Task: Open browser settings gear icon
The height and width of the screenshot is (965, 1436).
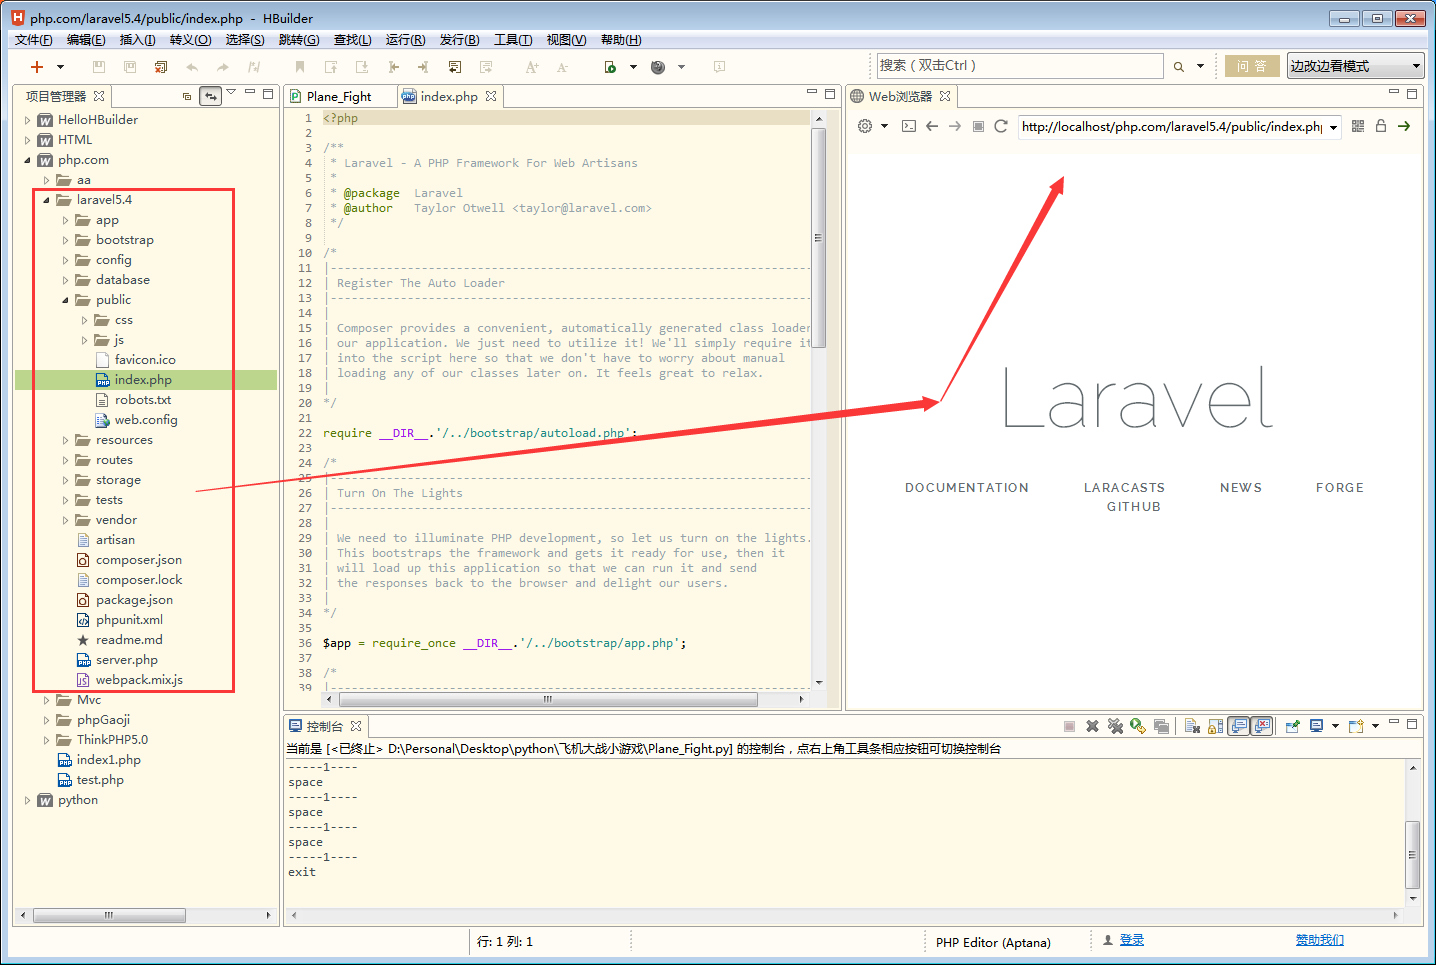Action: (x=865, y=126)
